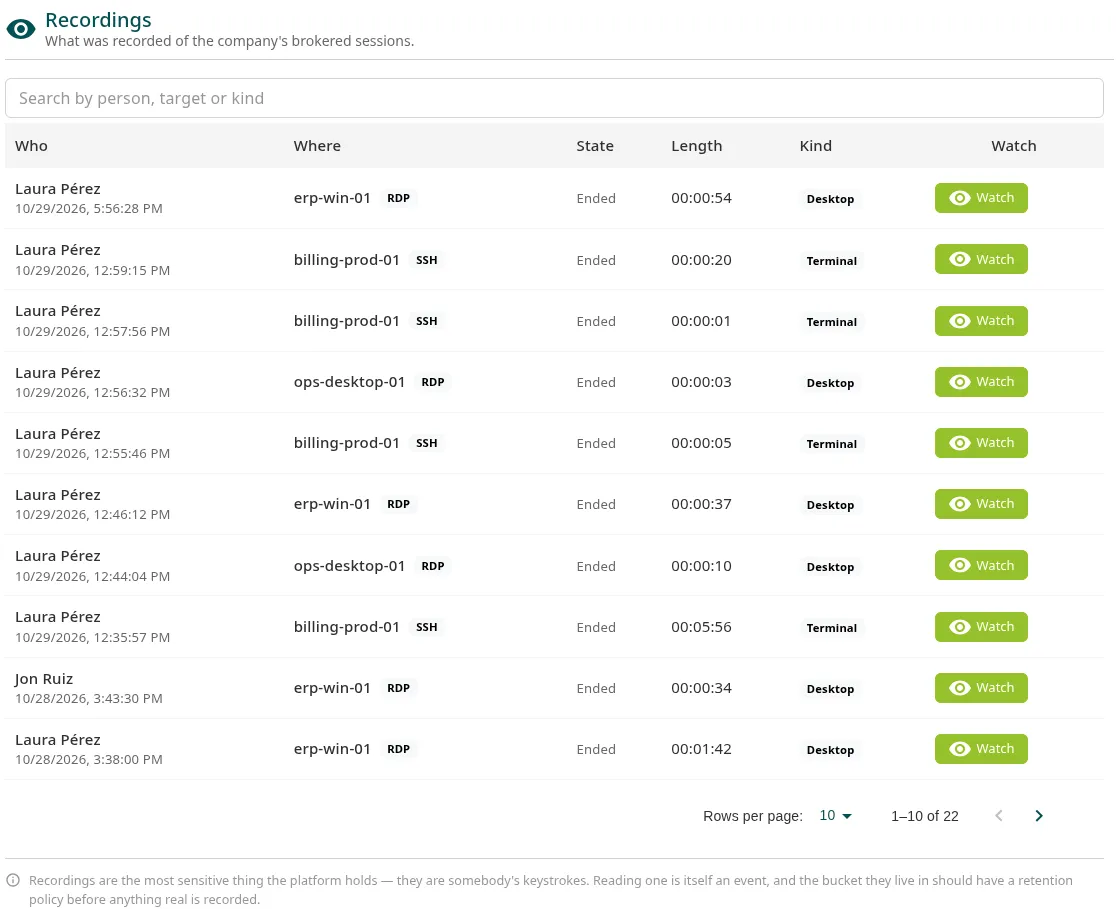
Task: Focus the search by person, target or kind field
Action: coord(554,98)
